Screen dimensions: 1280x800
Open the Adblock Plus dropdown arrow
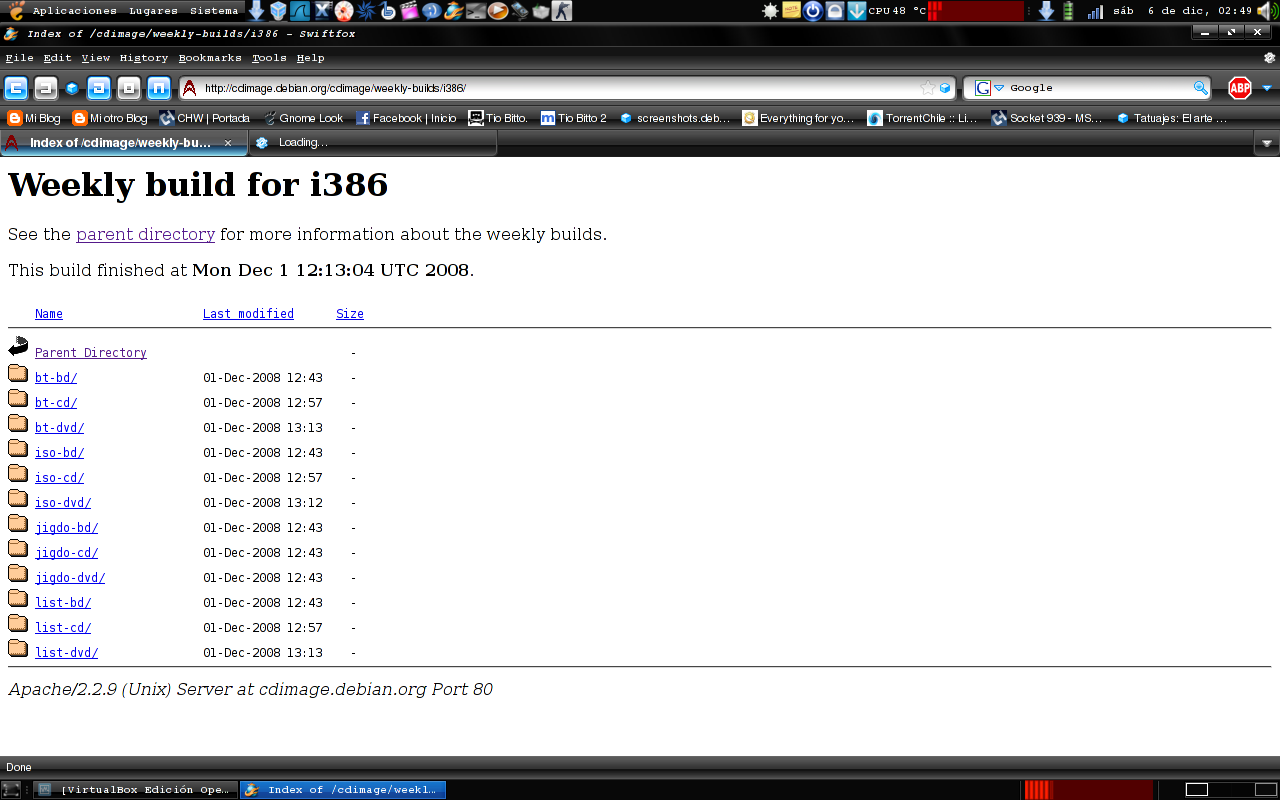tap(1267, 88)
